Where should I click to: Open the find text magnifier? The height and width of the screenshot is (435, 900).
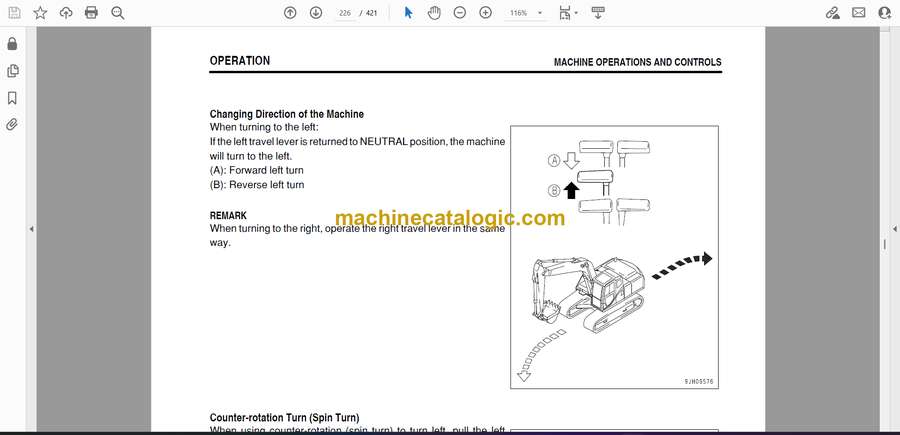pyautogui.click(x=118, y=13)
